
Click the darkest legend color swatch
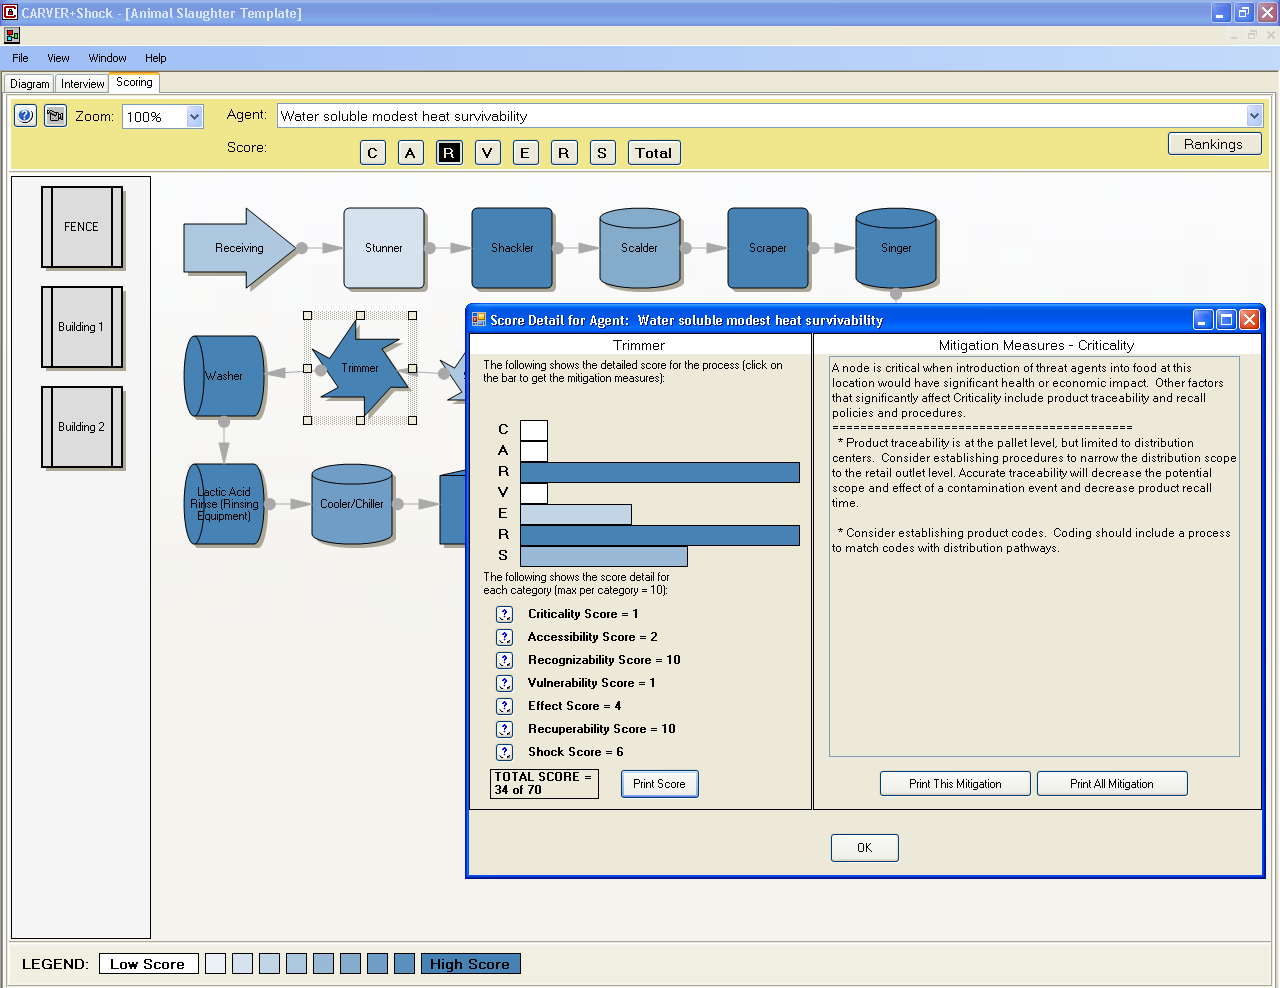pos(404,964)
